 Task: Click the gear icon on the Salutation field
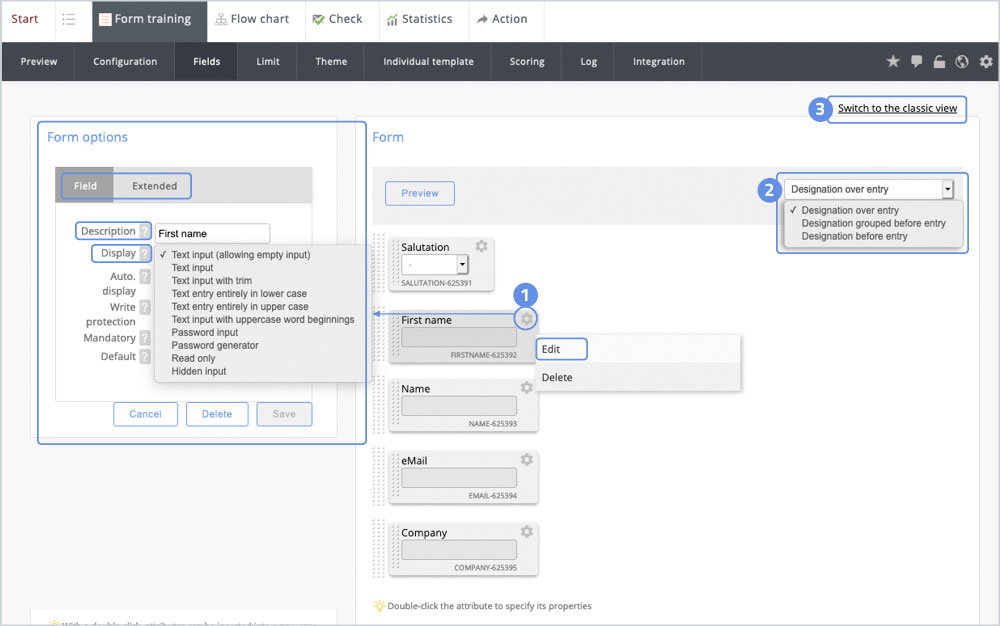coord(481,246)
